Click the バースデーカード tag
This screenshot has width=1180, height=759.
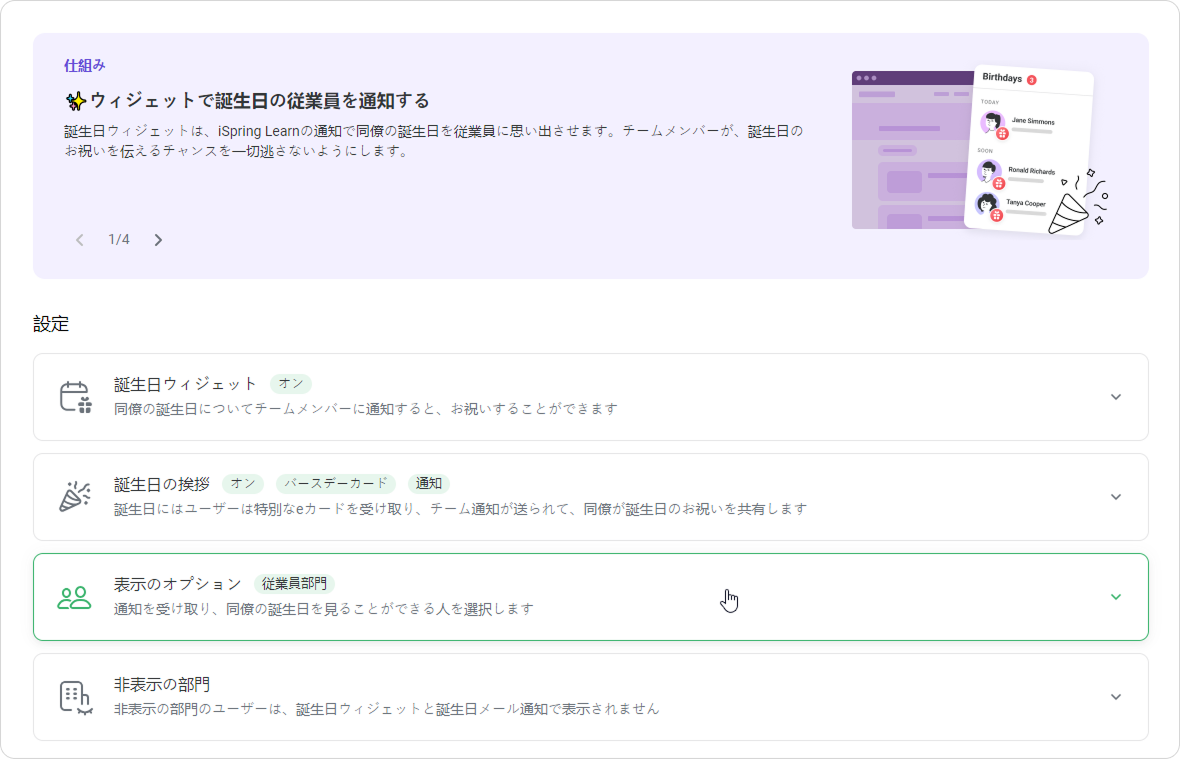coord(335,484)
